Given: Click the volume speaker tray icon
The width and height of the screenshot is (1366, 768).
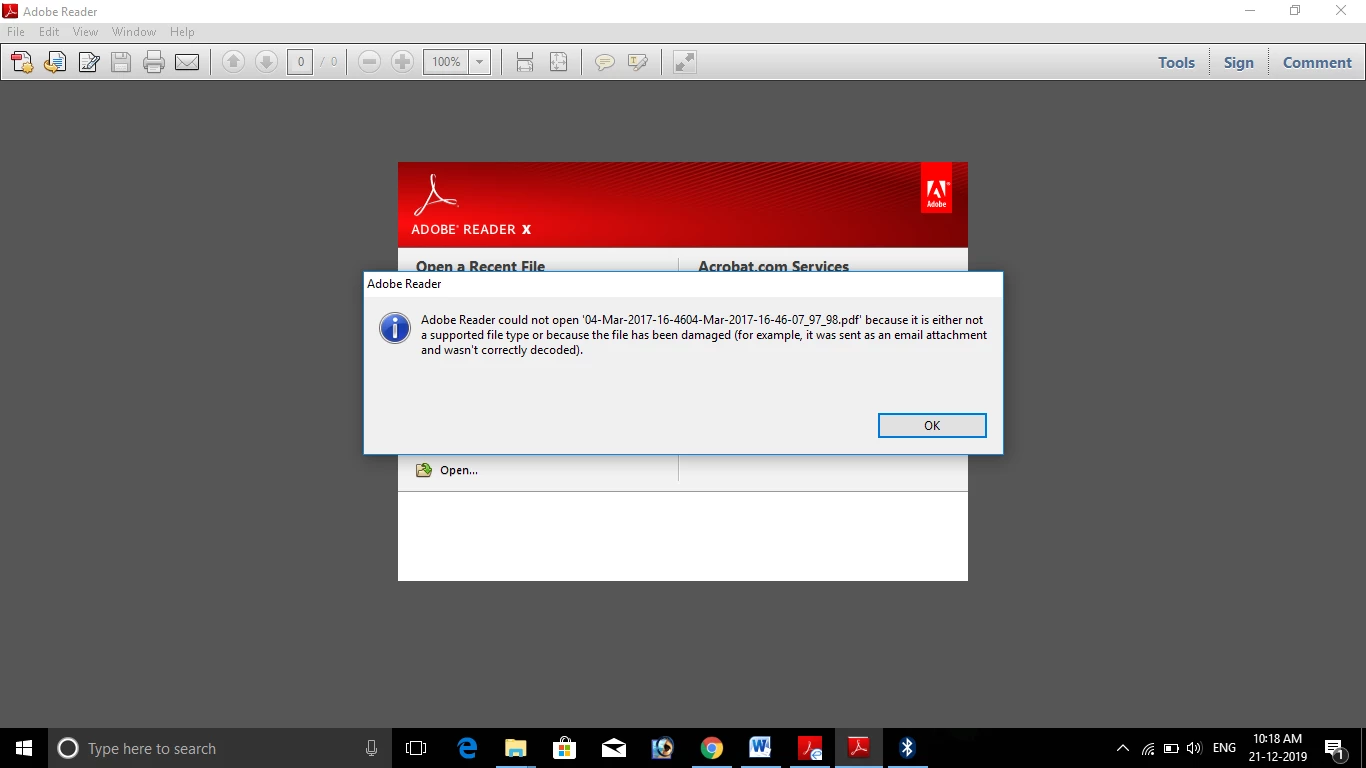Looking at the screenshot, I should point(1194,748).
